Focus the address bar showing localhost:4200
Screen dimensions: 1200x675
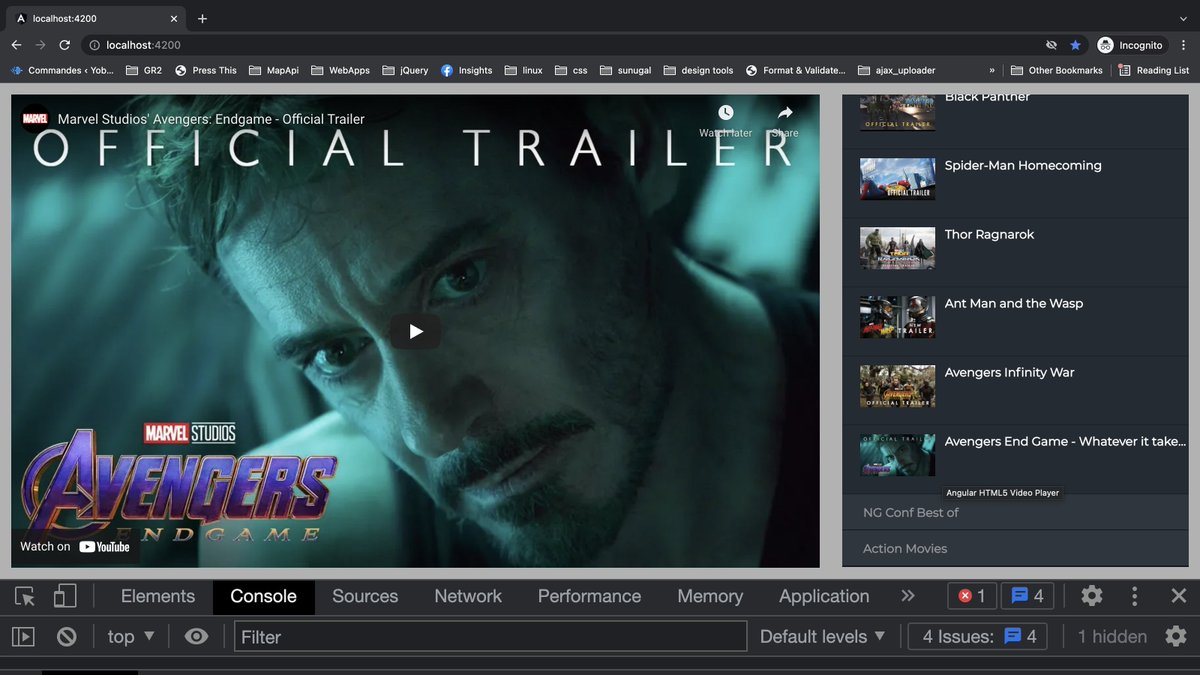point(560,45)
